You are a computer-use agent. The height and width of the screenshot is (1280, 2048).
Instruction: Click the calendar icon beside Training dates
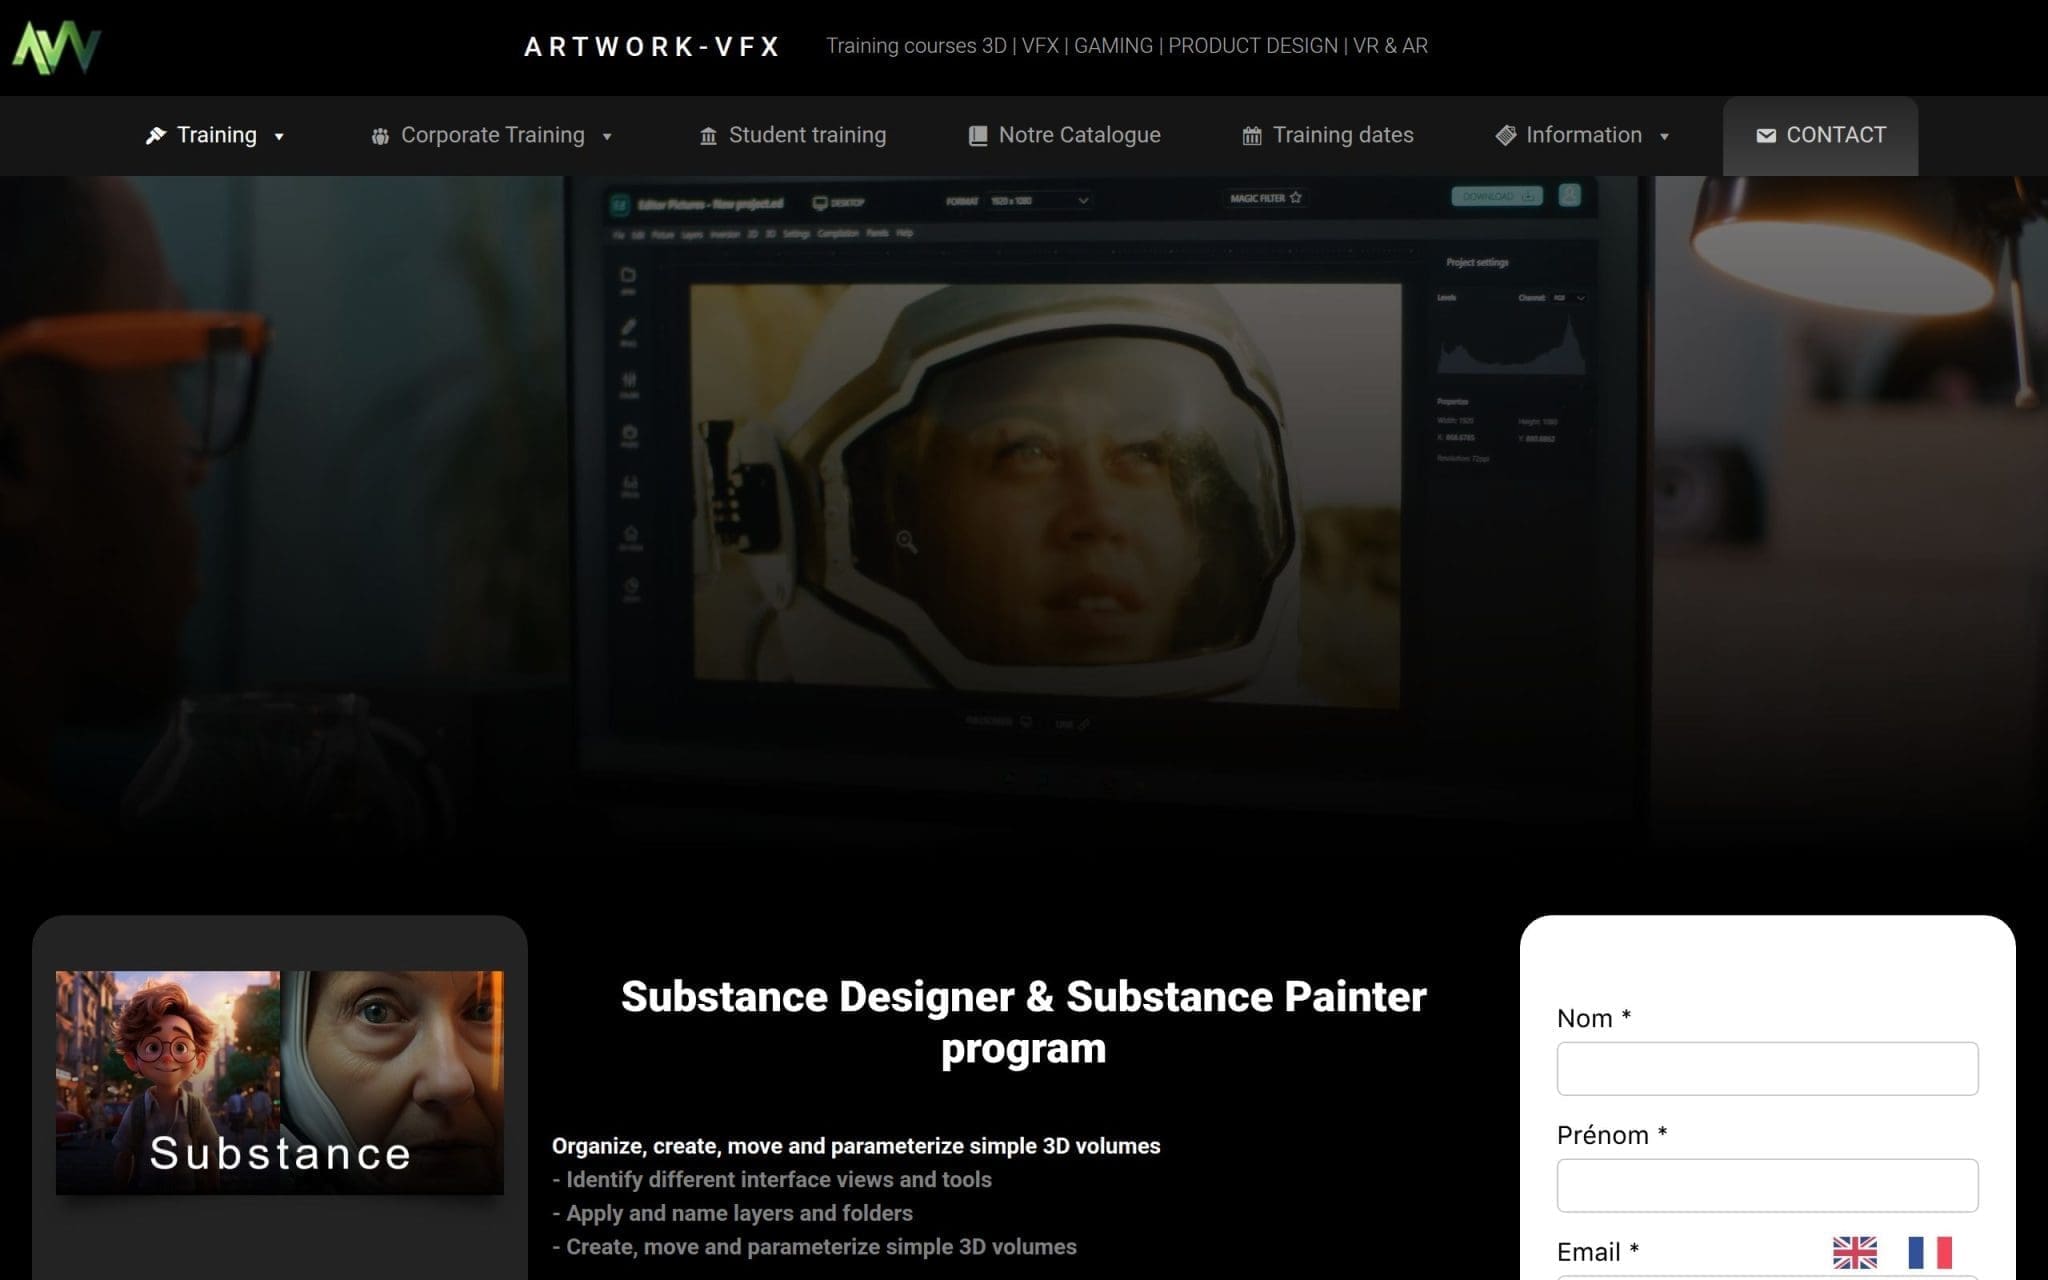click(1252, 136)
